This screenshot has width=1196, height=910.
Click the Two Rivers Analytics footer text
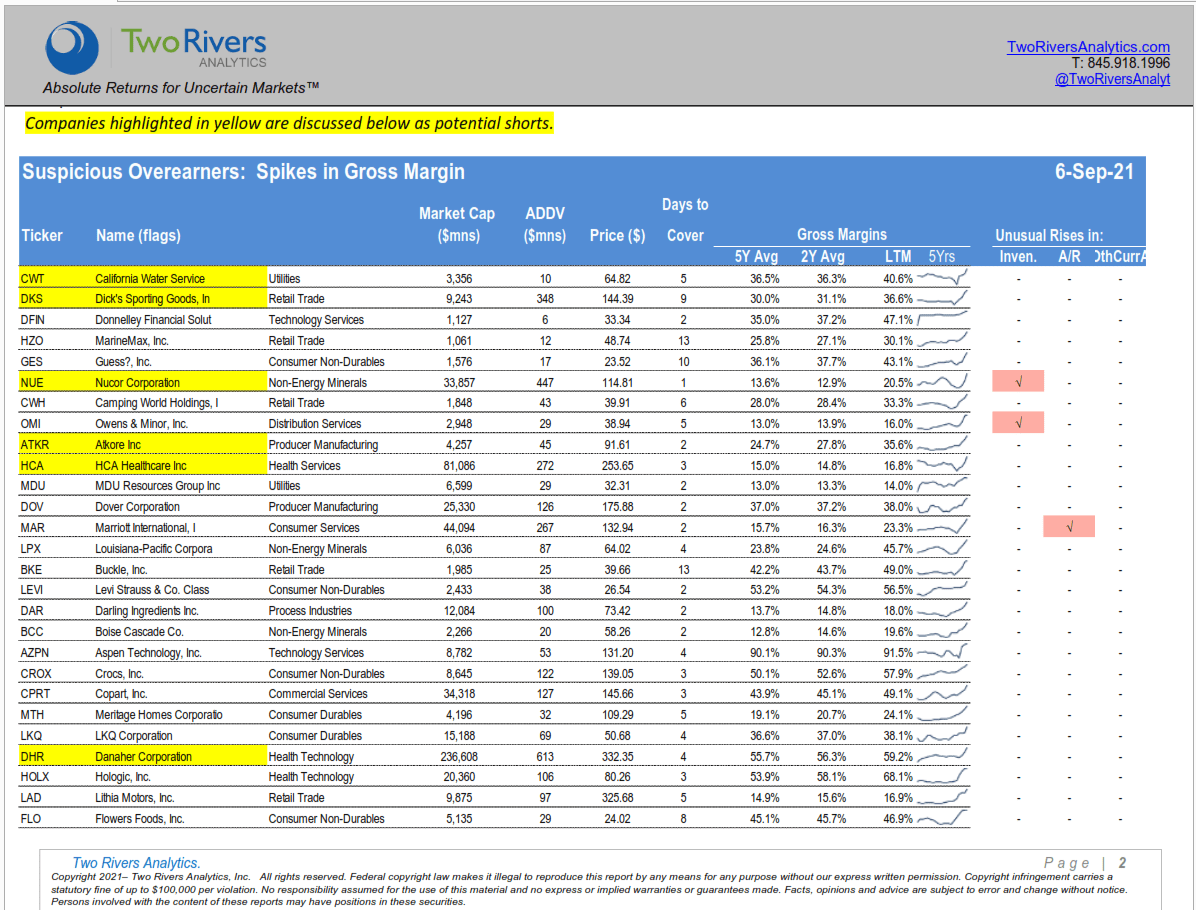coord(137,863)
